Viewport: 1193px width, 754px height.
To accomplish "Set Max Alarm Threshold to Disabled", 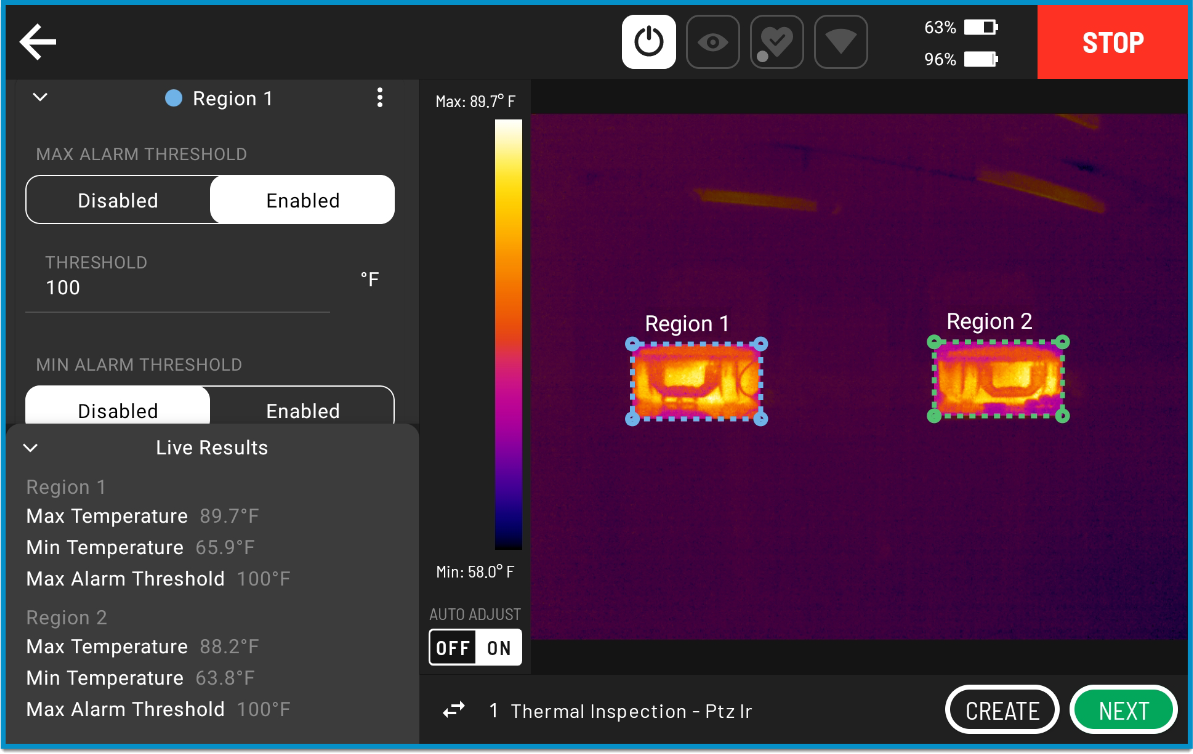I will [118, 200].
